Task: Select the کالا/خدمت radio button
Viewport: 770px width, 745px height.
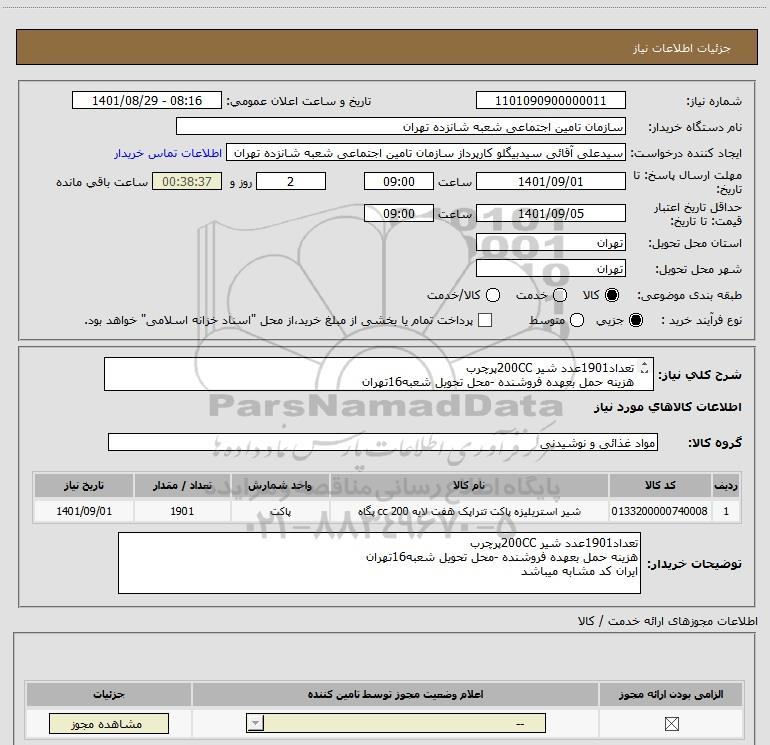Action: coord(493,295)
